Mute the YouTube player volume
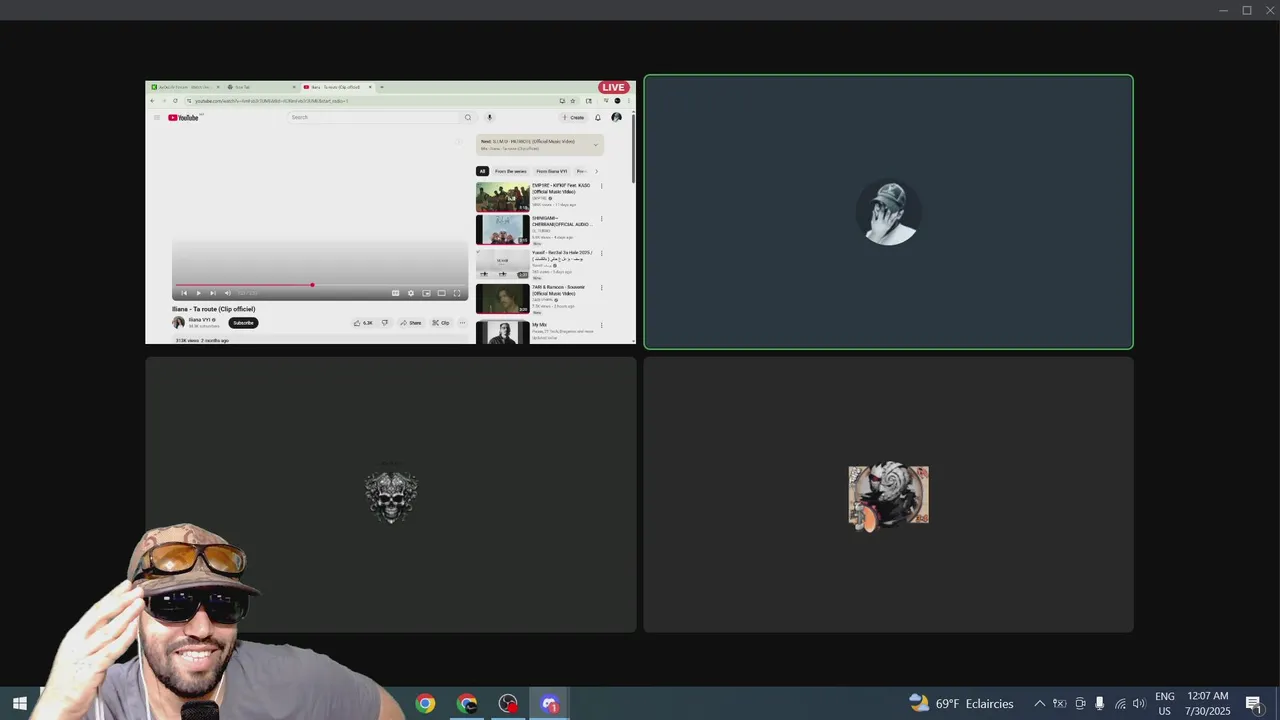 coord(227,293)
